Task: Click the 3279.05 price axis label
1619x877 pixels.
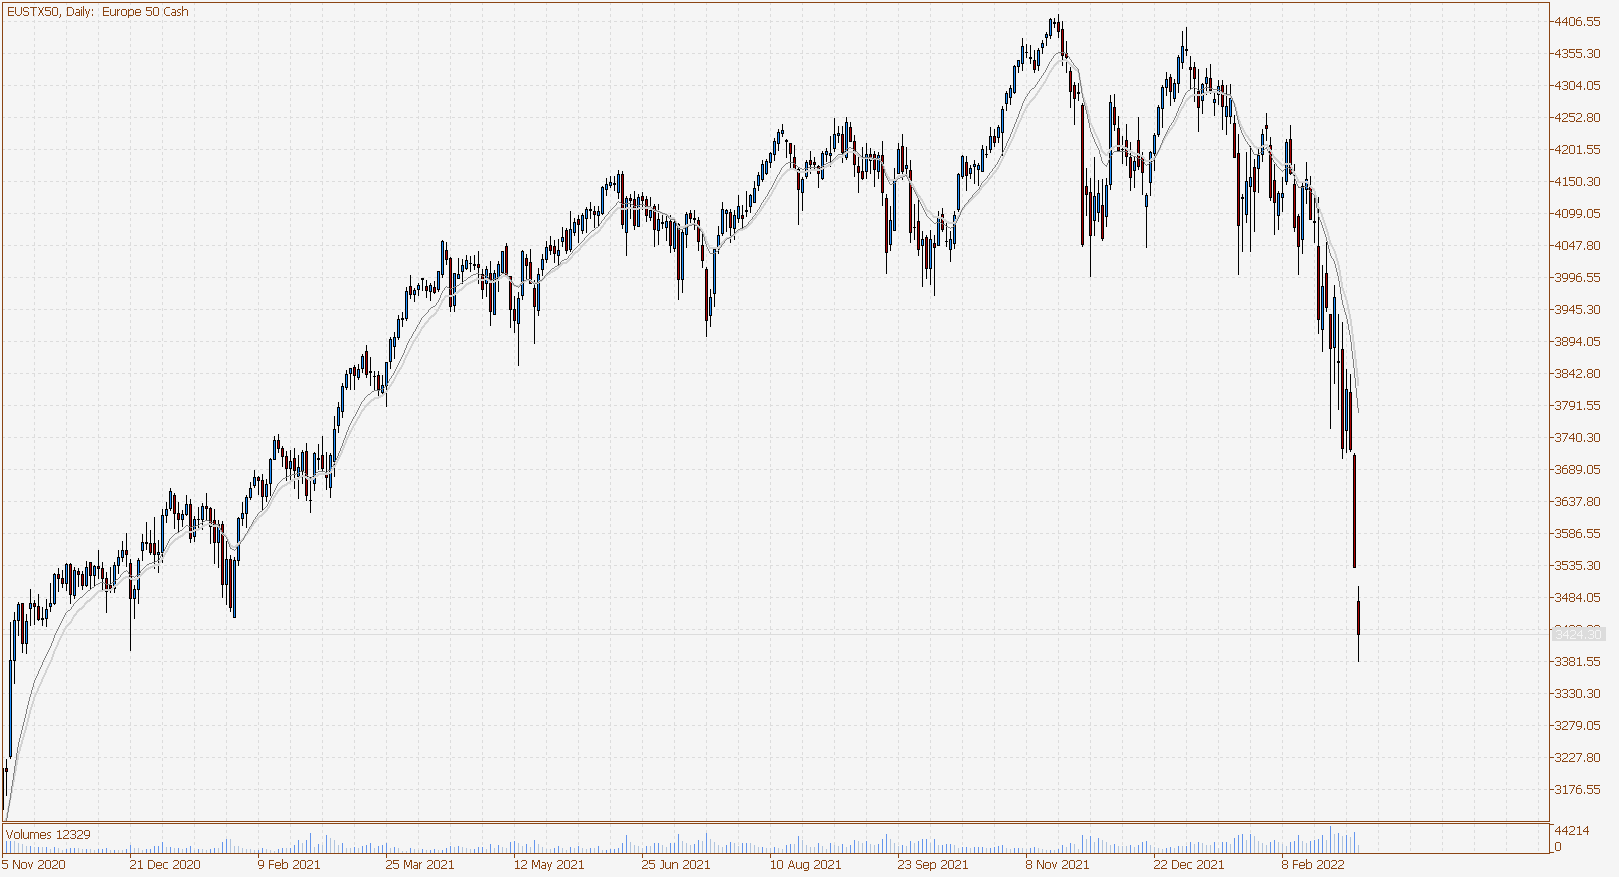Action: (1577, 725)
